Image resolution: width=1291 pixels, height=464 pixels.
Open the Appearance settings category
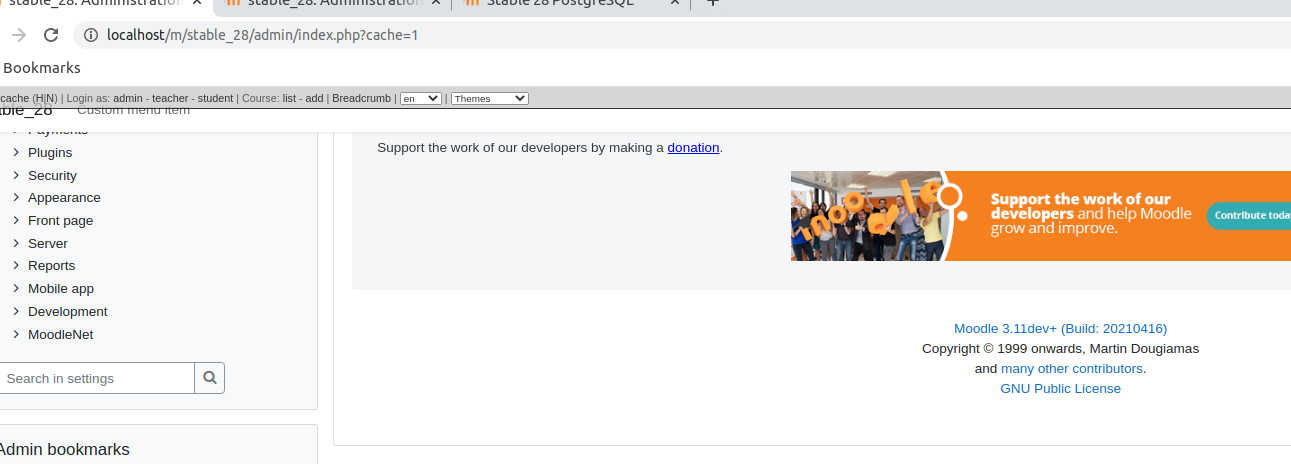point(64,198)
